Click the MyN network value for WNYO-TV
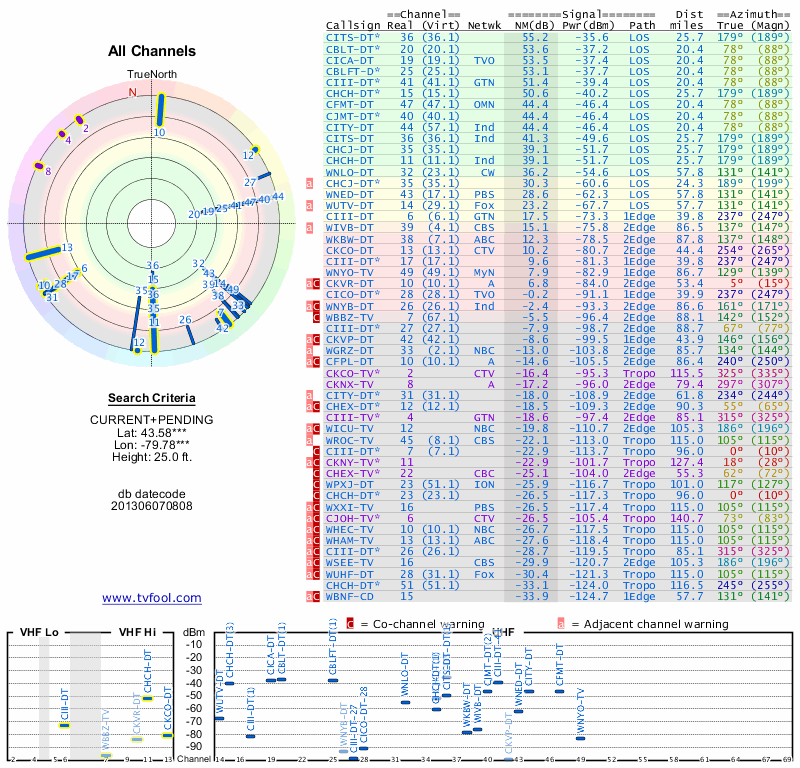Viewport: 800px width, 768px height. click(484, 272)
